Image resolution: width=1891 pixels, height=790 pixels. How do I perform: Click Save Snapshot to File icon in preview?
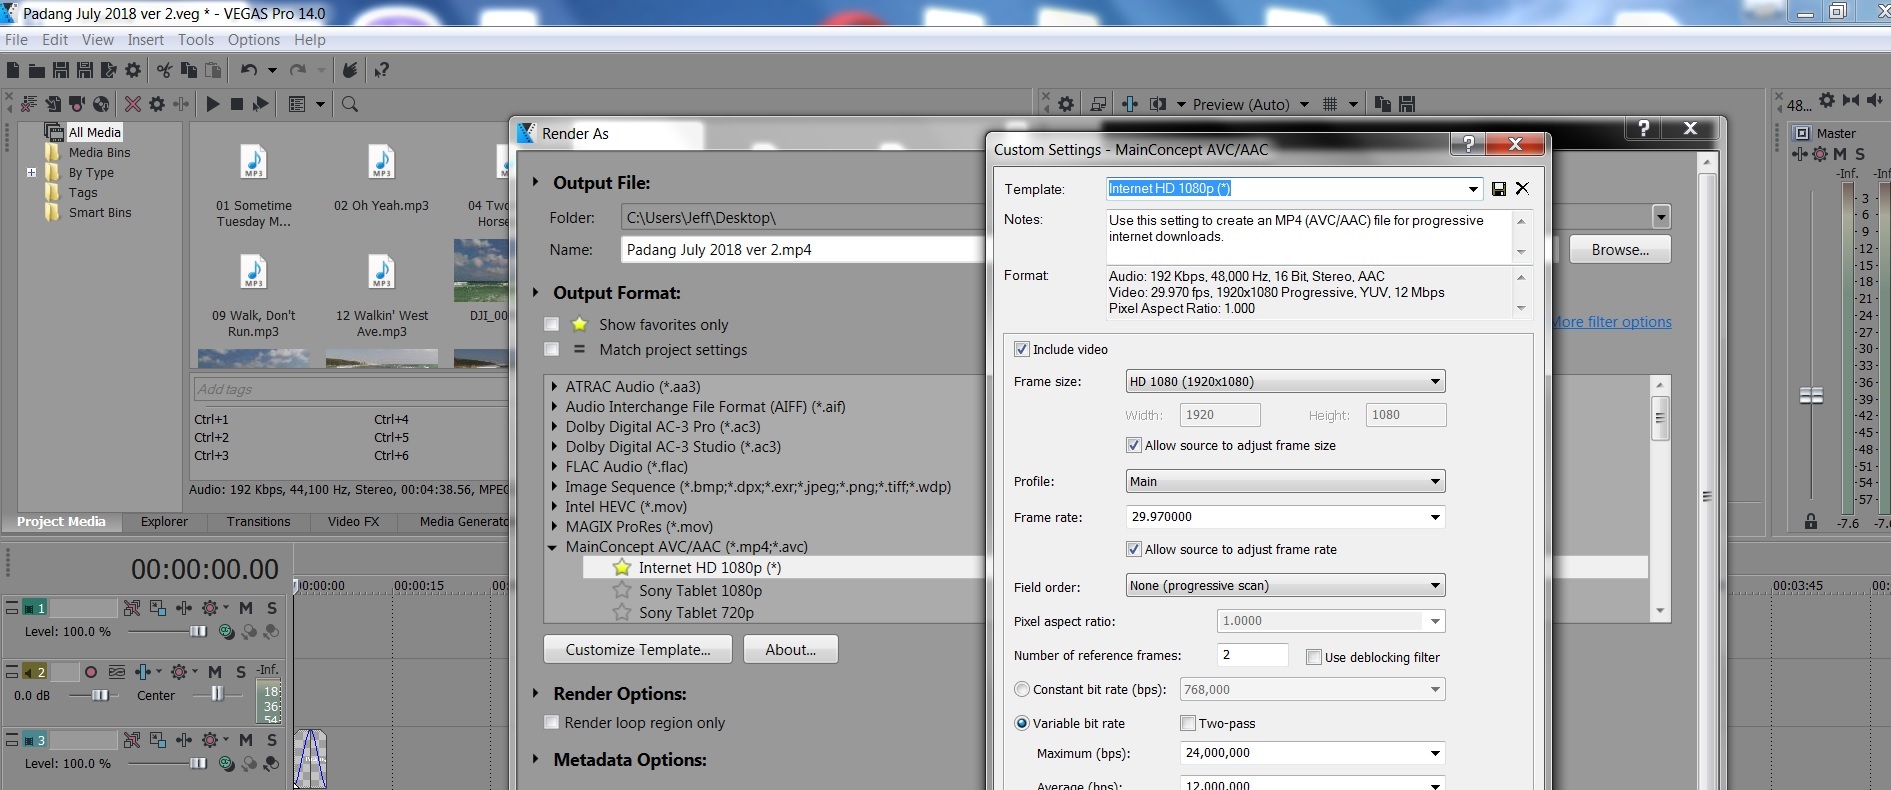(x=1407, y=104)
